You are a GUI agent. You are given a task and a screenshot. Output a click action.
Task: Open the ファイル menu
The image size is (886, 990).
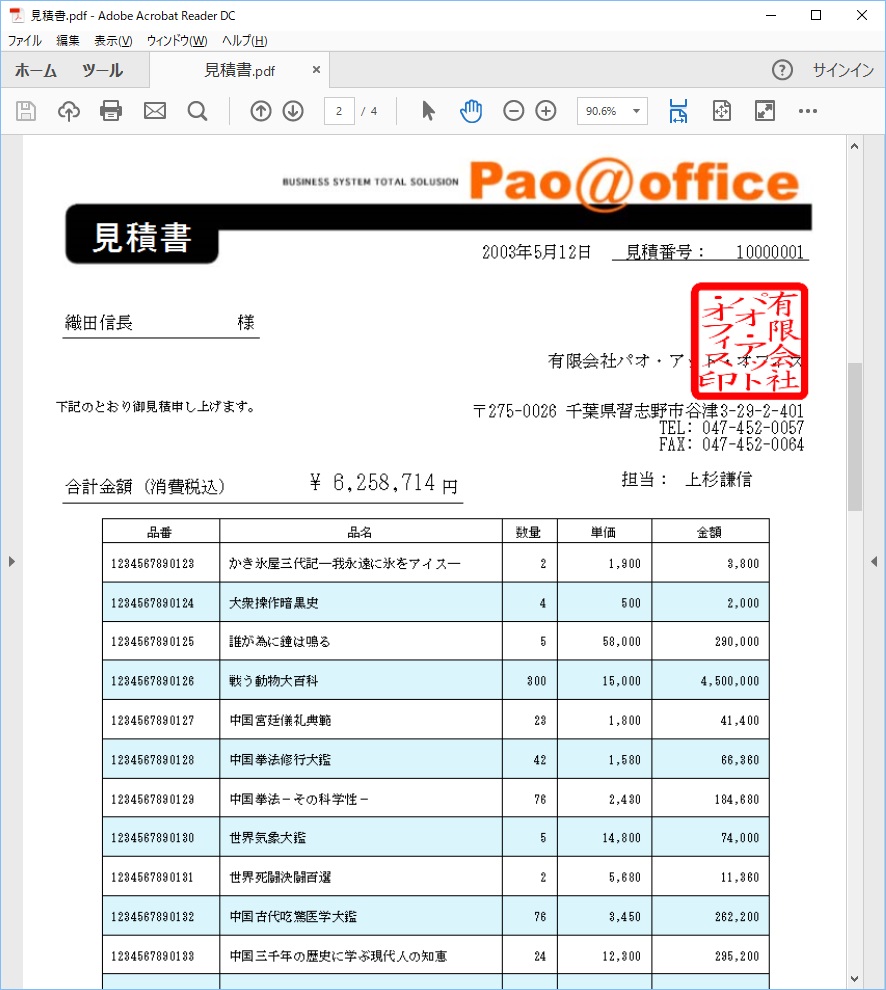[x=25, y=41]
